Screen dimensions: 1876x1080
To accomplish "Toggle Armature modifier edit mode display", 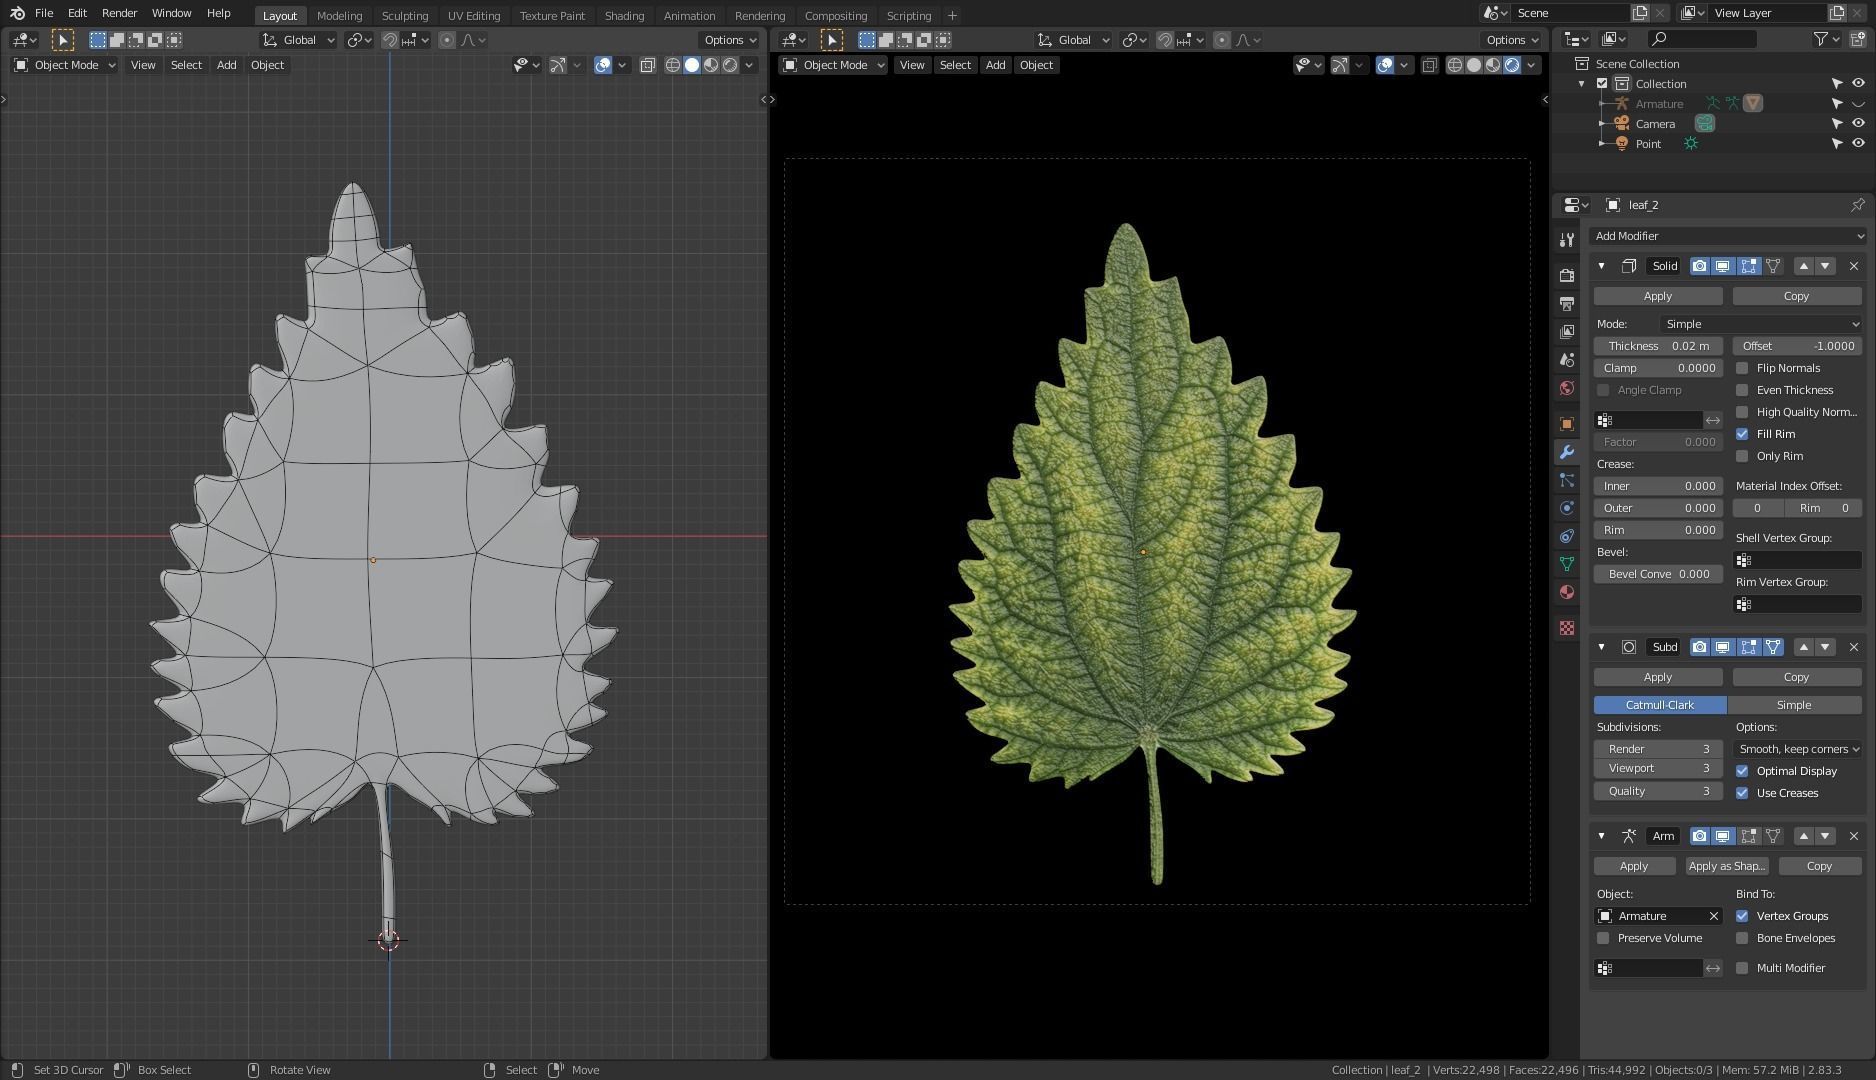I will [1748, 836].
